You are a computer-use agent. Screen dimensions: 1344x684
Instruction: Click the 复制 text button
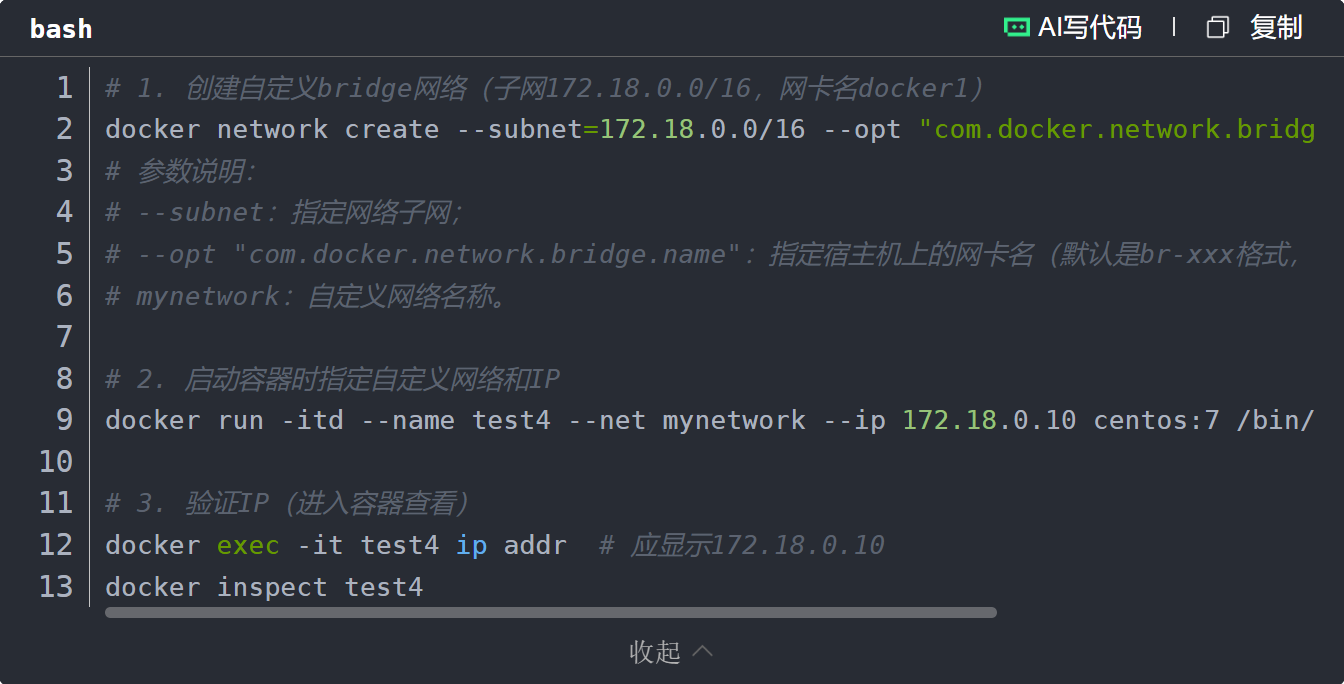point(1276,28)
